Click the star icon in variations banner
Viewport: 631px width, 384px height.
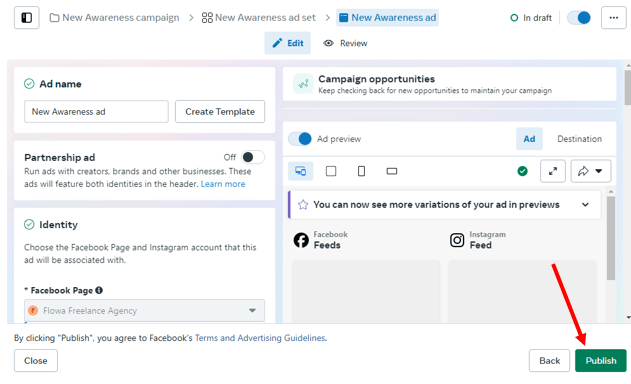[303, 204]
